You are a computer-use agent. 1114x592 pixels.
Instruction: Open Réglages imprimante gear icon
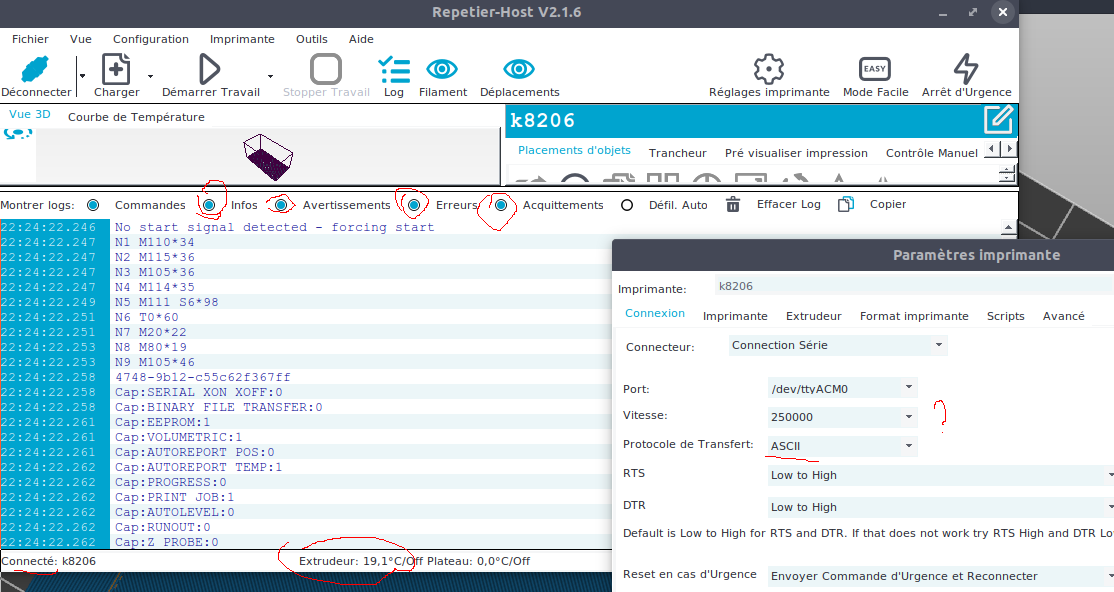tap(769, 69)
